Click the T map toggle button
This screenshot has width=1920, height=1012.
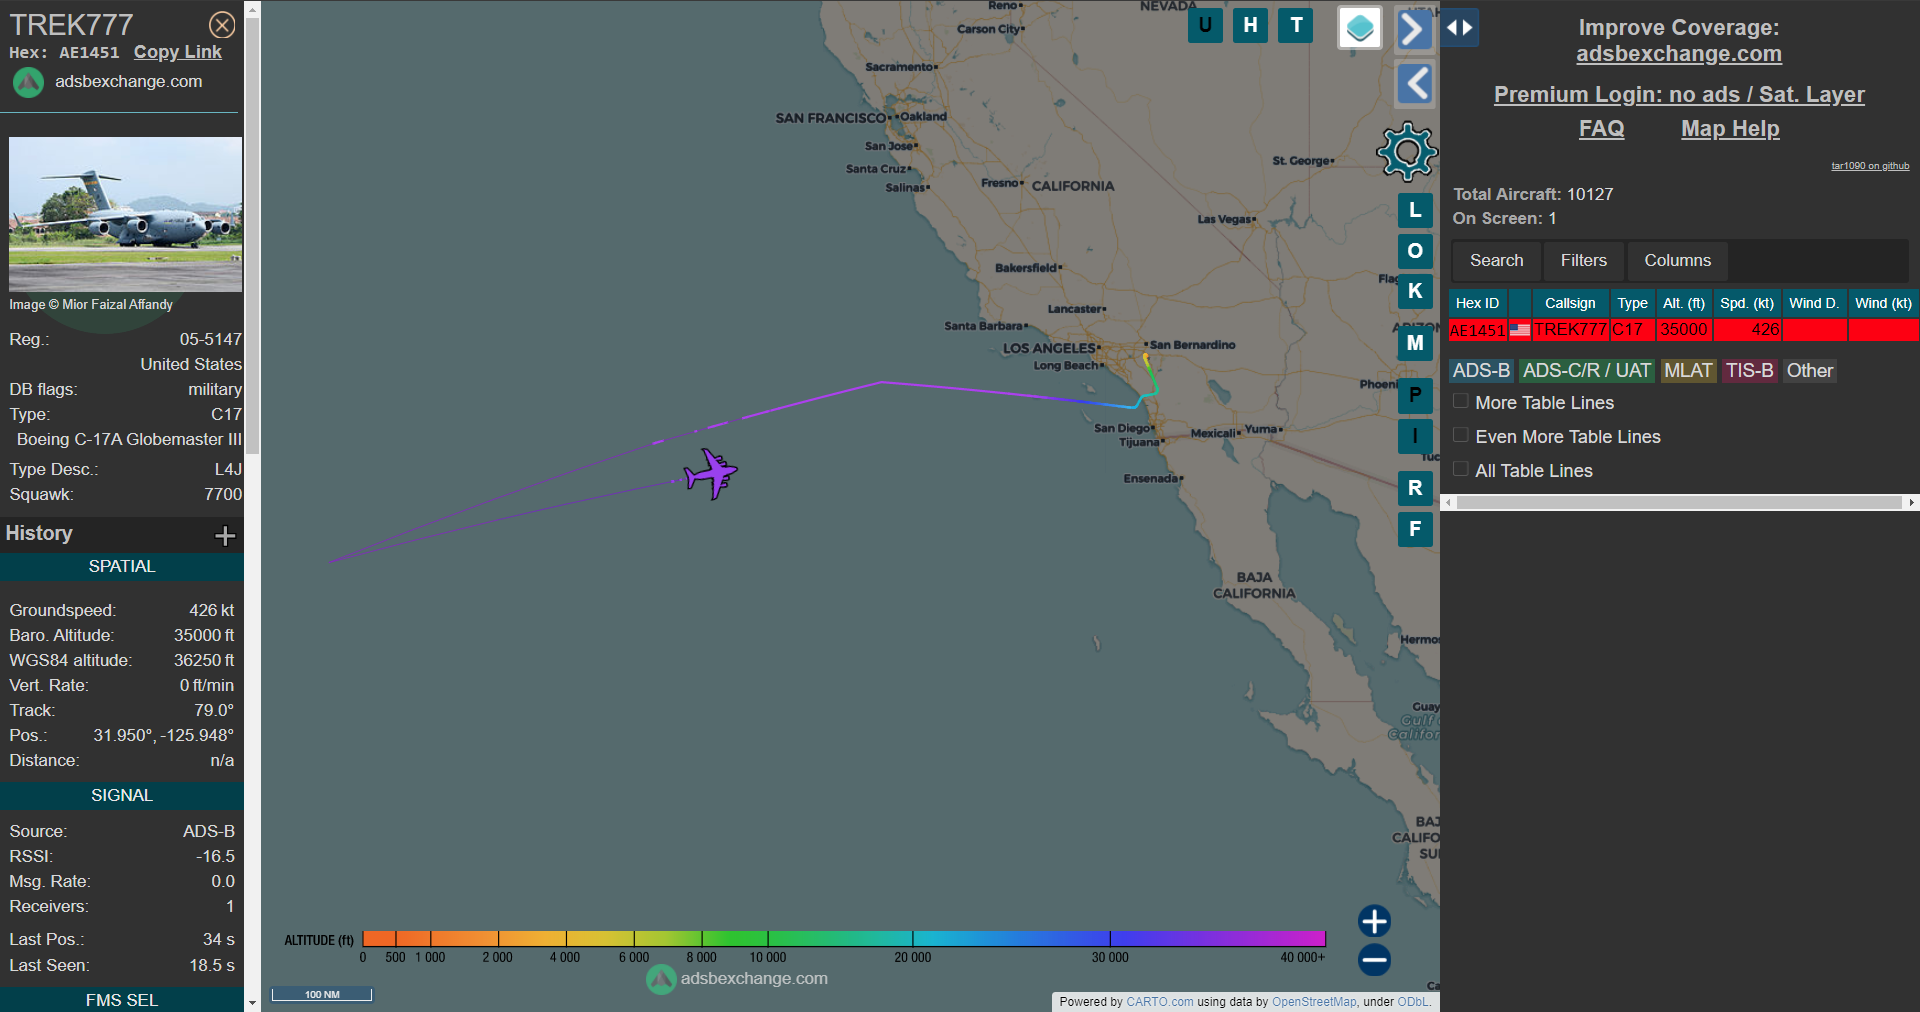[1296, 25]
